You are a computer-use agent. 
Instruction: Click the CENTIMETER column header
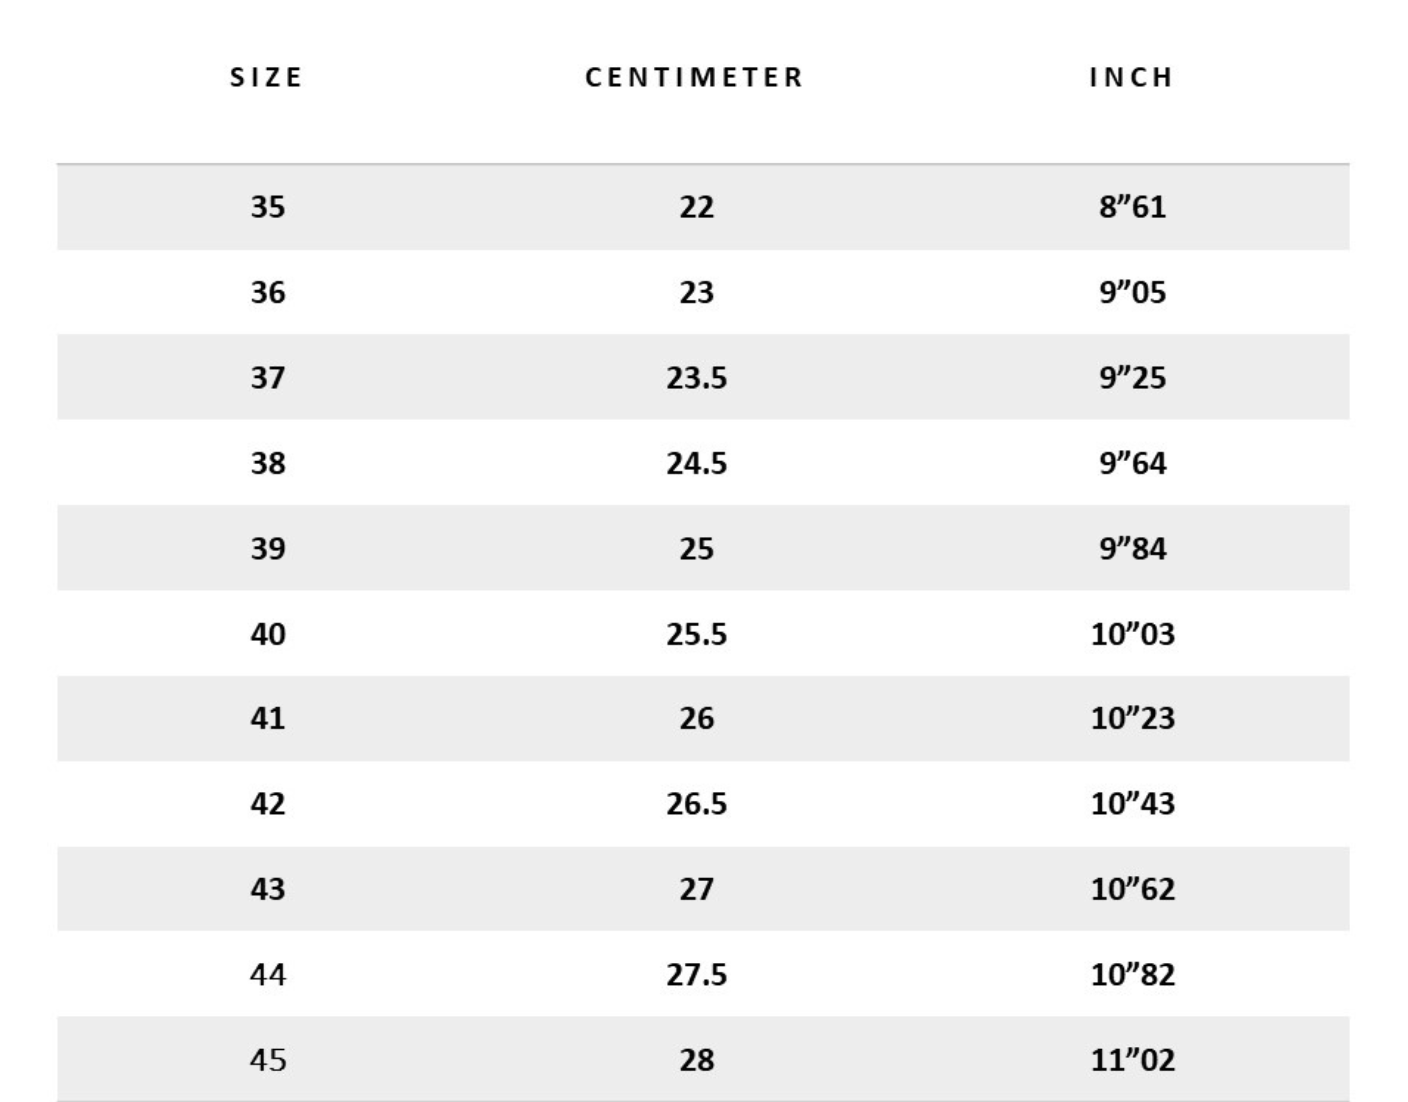695,77
